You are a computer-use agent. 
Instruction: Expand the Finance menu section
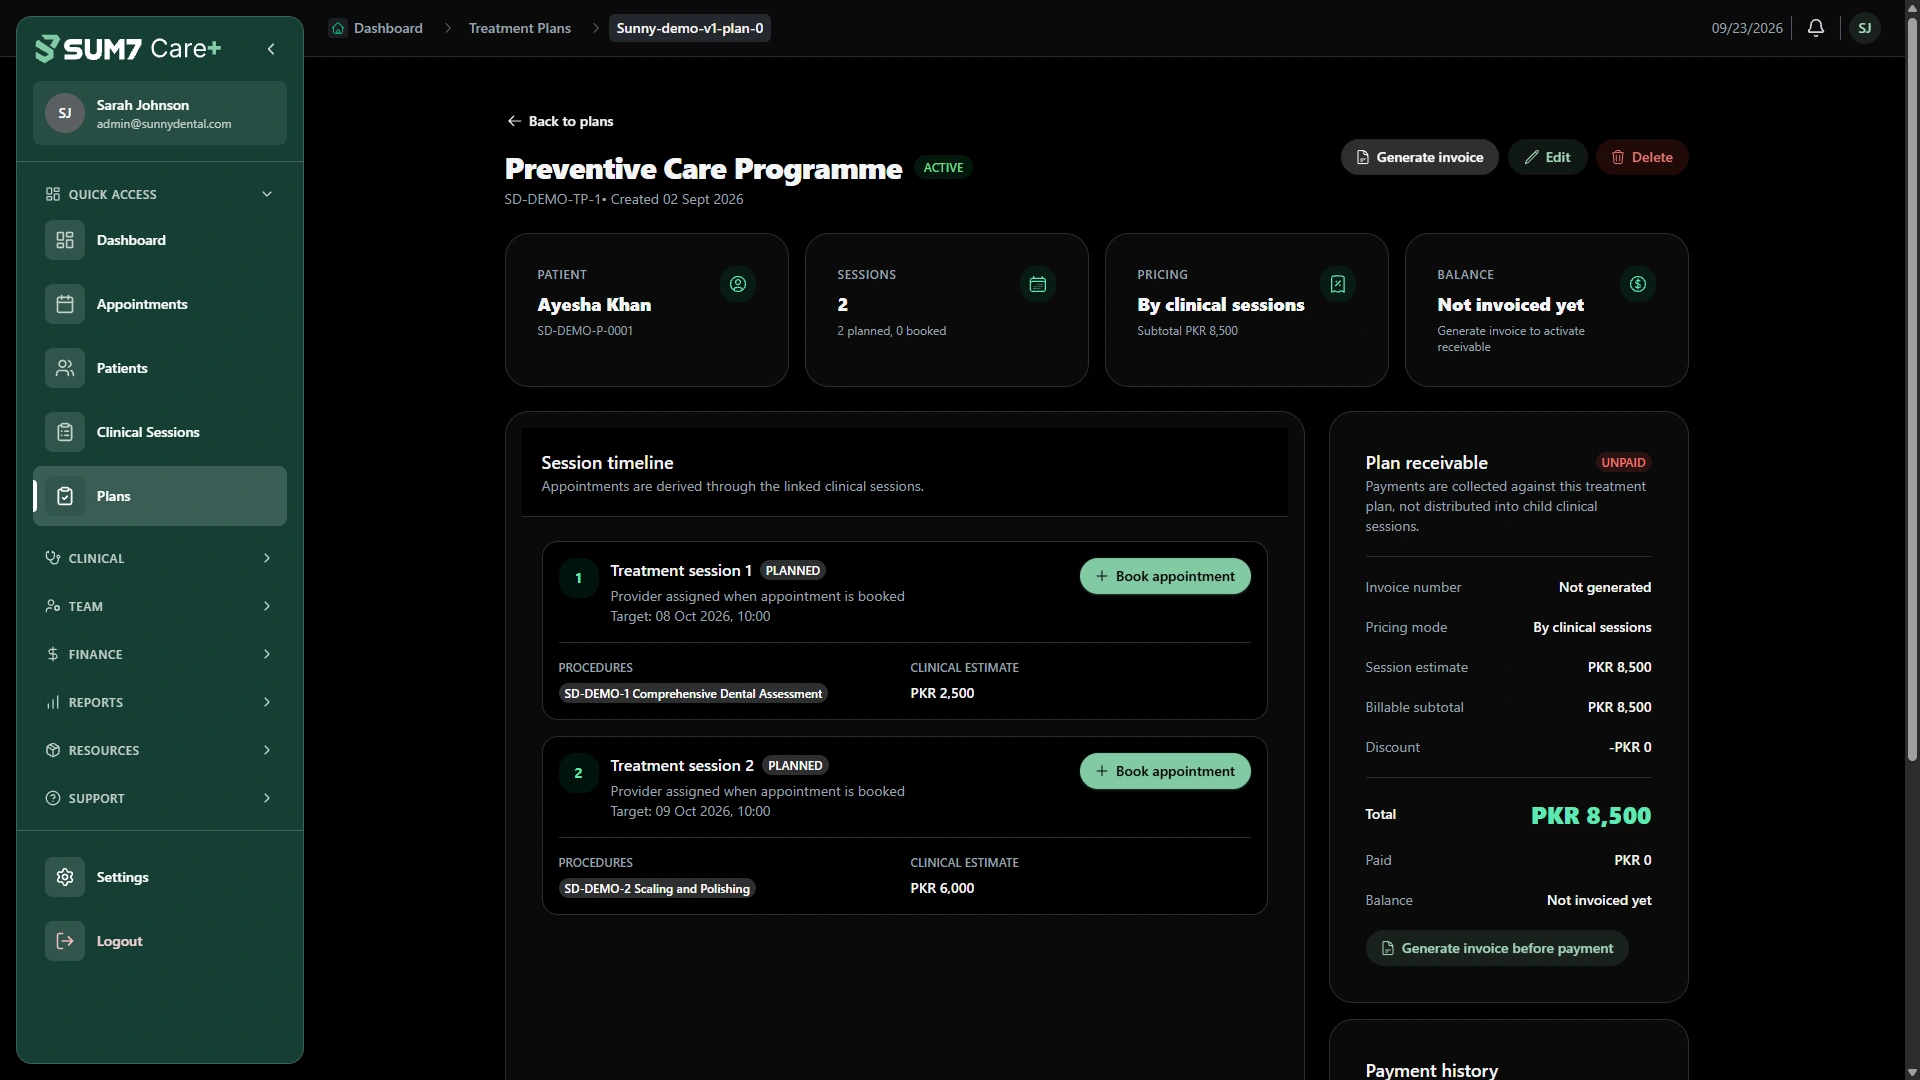[160, 654]
